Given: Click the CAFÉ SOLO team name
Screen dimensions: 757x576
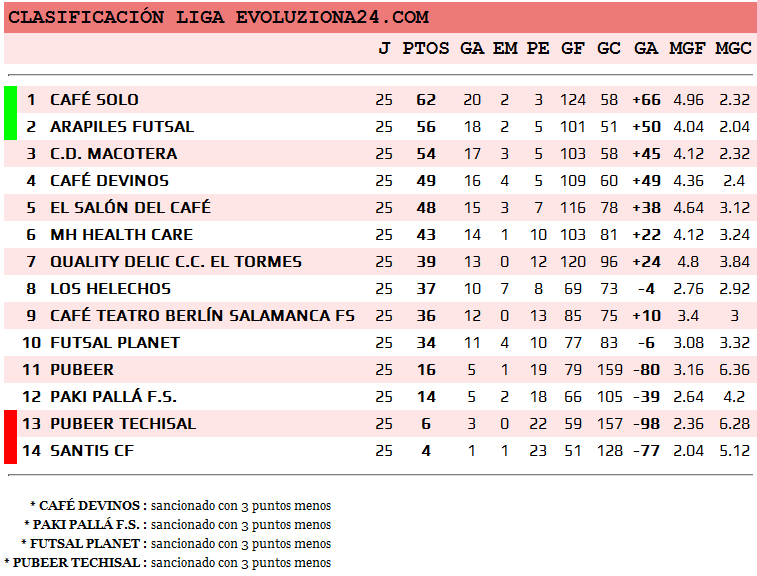Looking at the screenshot, I should (x=94, y=100).
